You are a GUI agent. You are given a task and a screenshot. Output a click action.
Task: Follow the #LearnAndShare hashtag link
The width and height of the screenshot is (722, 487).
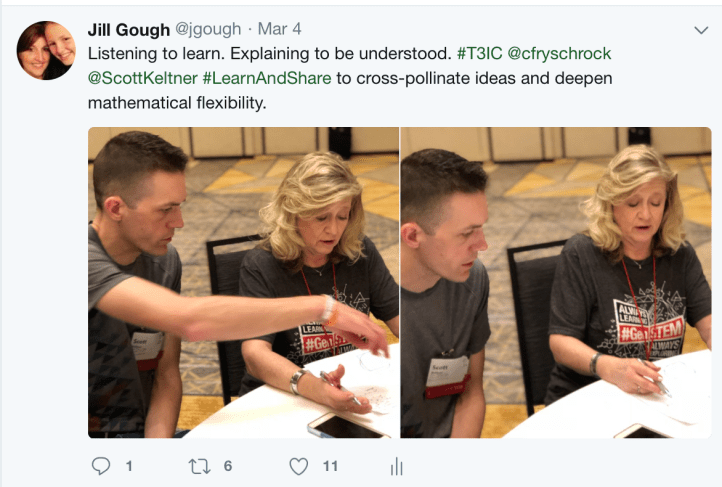click(x=267, y=78)
